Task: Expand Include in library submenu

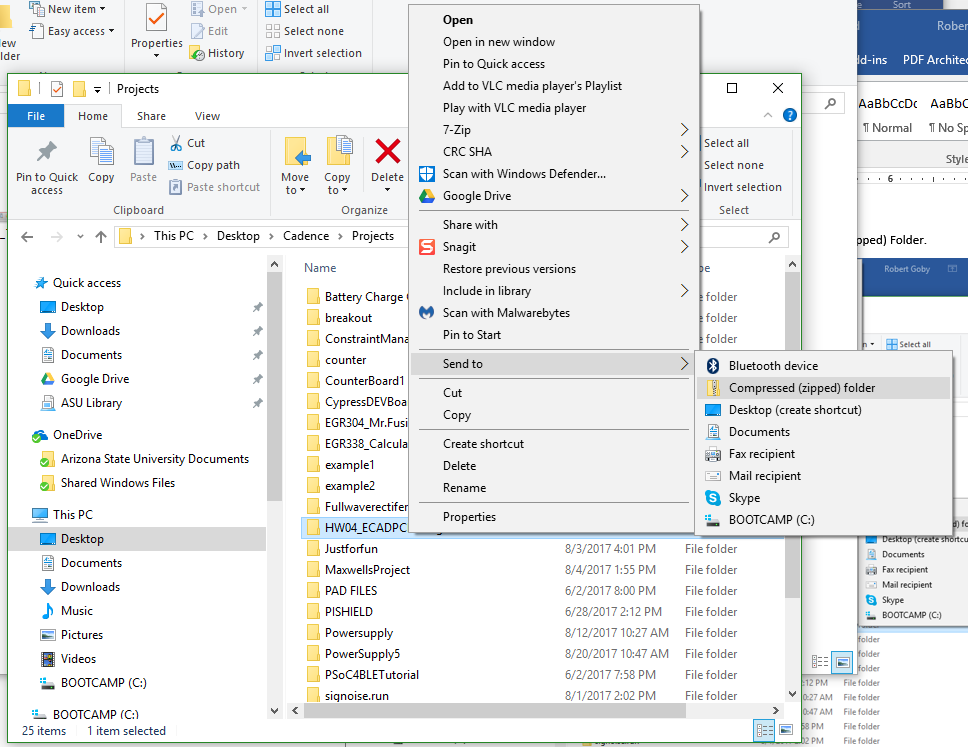Action: tap(684, 291)
